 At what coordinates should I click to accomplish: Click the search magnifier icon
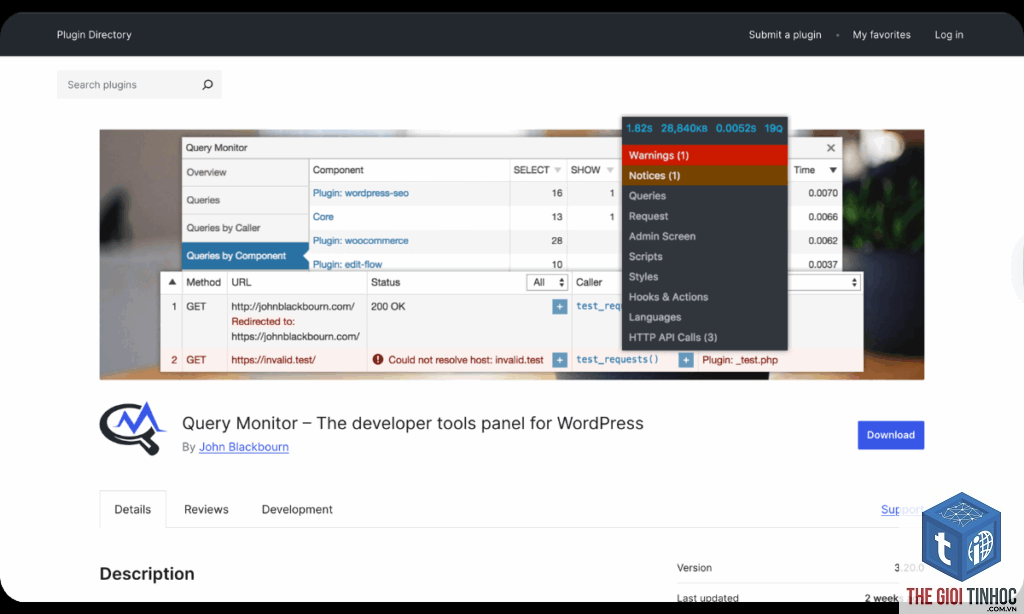(208, 84)
